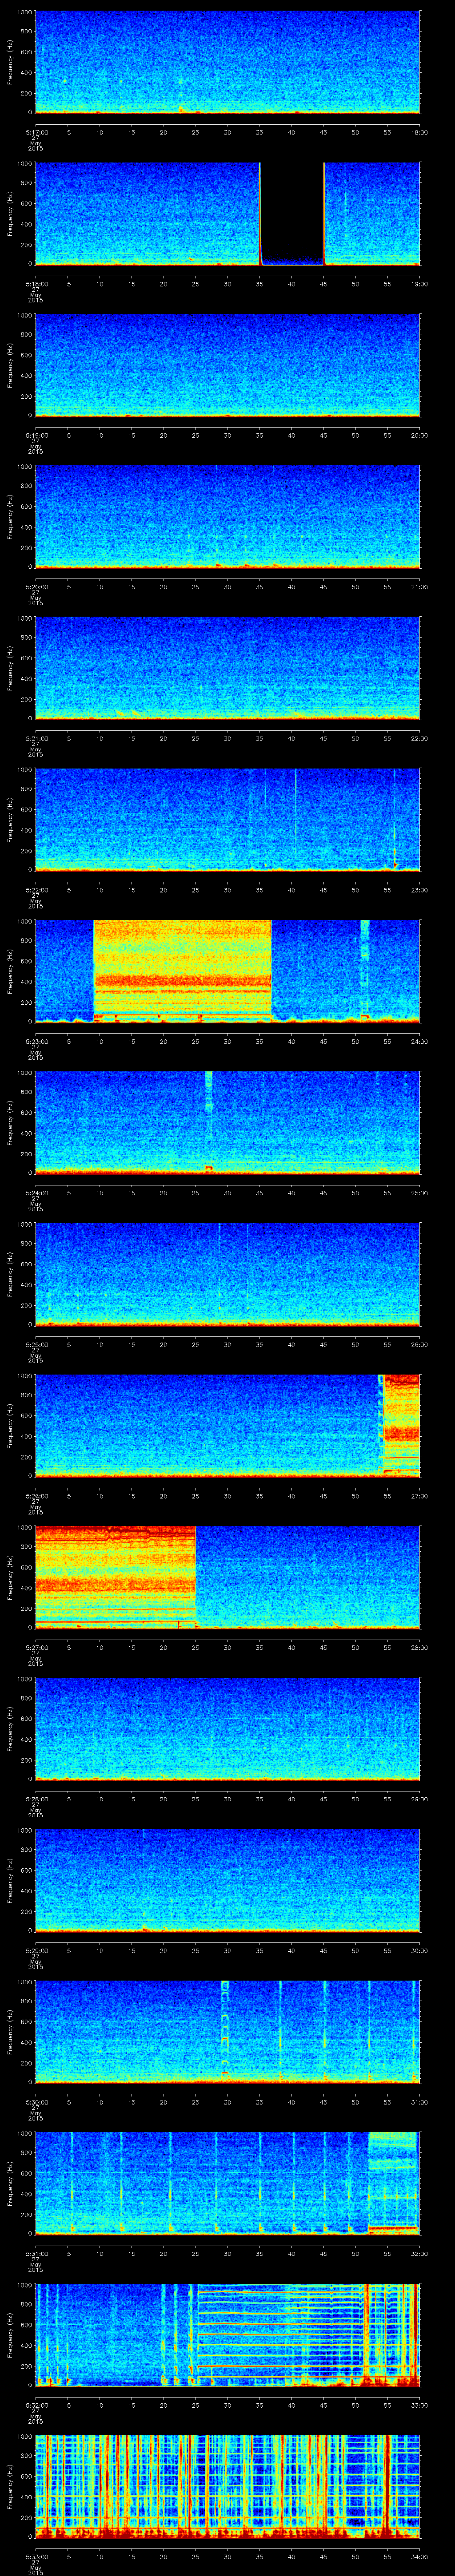This screenshot has width=455, height=2576.
Task: Click the 5:22:00 start time label
Action: pyautogui.click(x=37, y=890)
